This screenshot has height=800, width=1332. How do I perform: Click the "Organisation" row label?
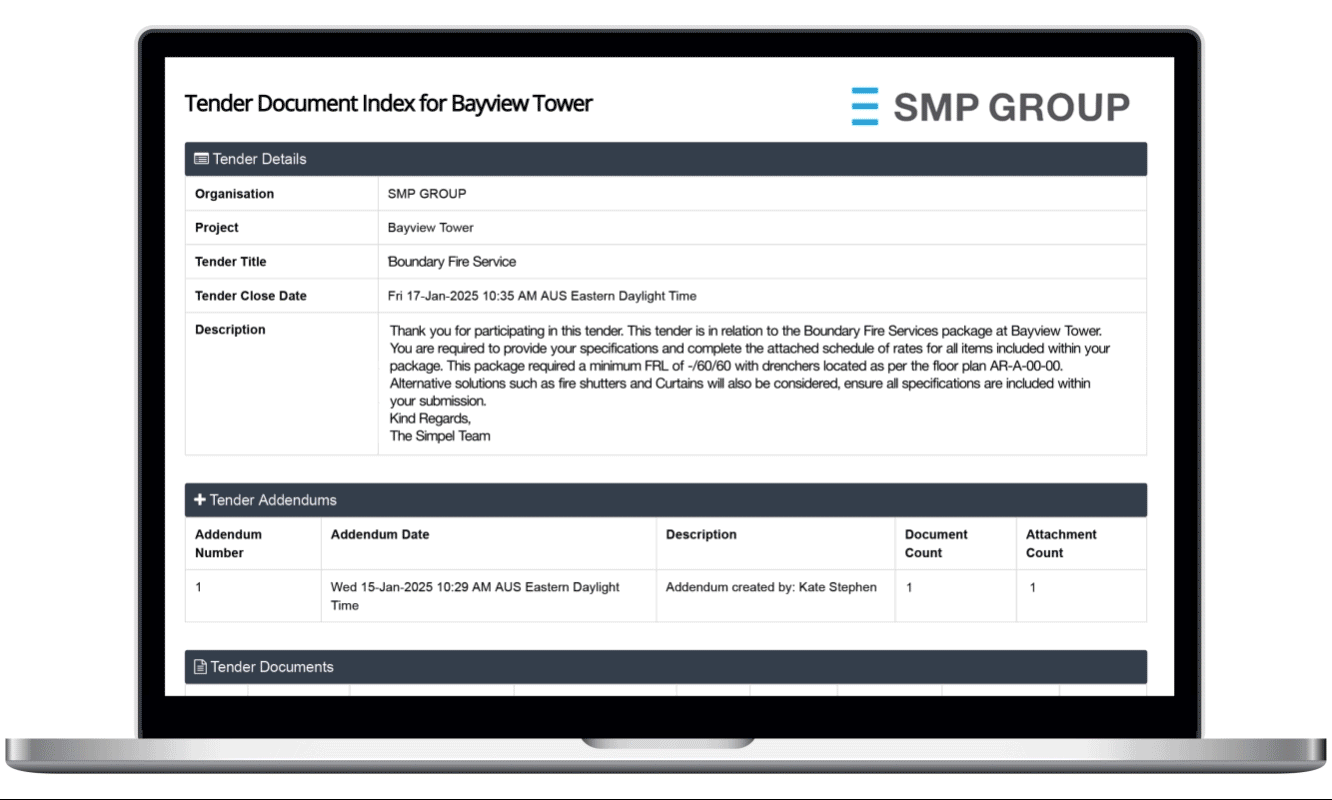234,194
